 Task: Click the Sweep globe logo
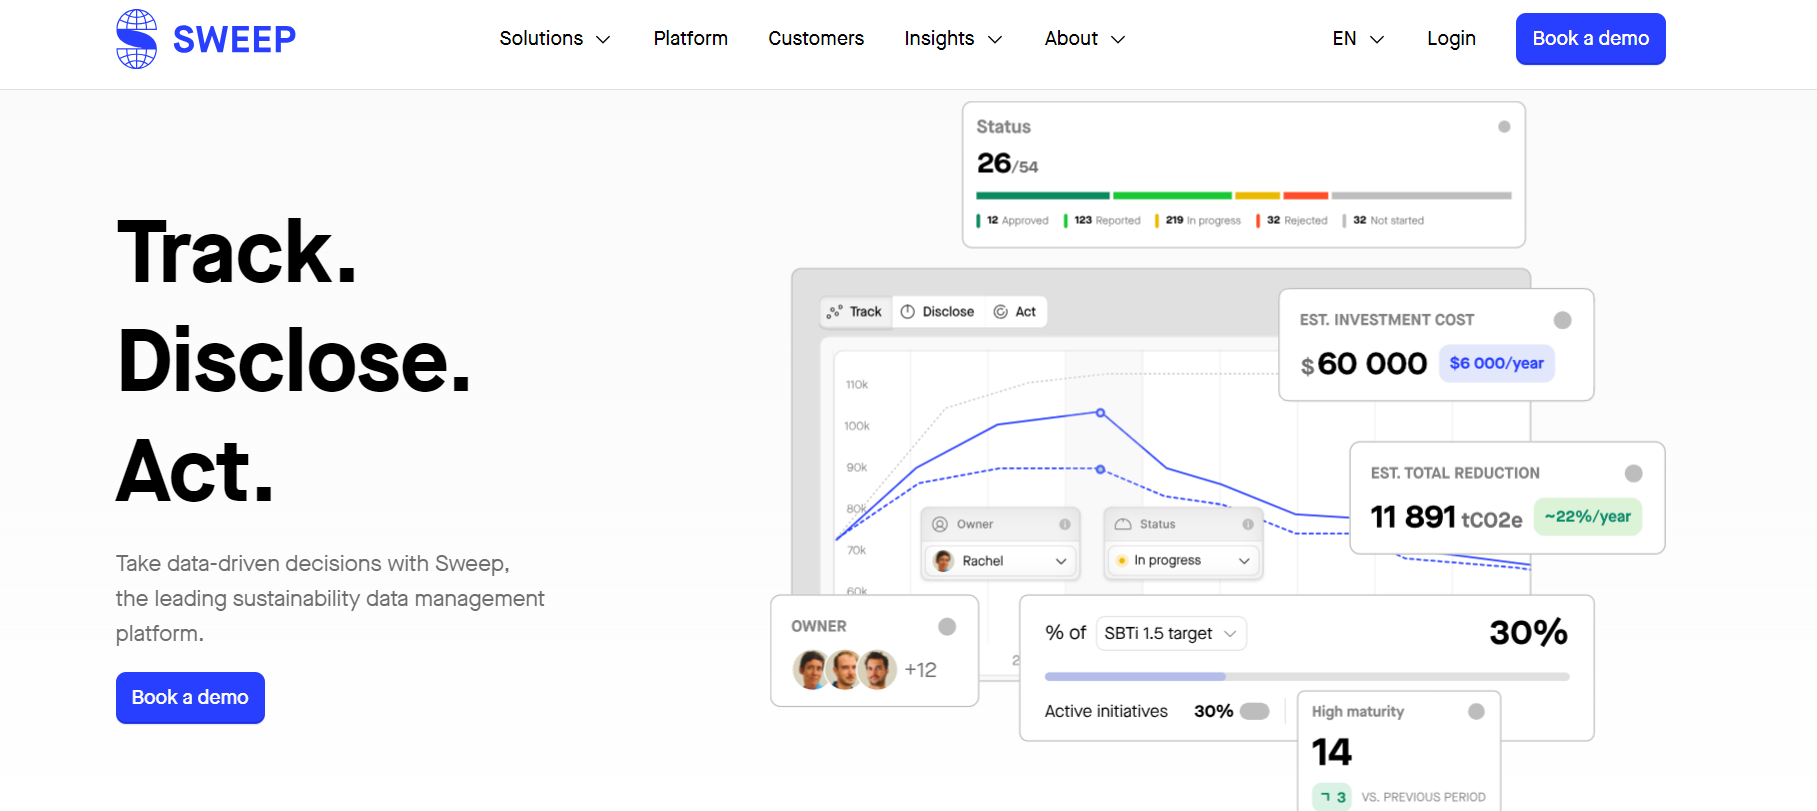(x=136, y=39)
